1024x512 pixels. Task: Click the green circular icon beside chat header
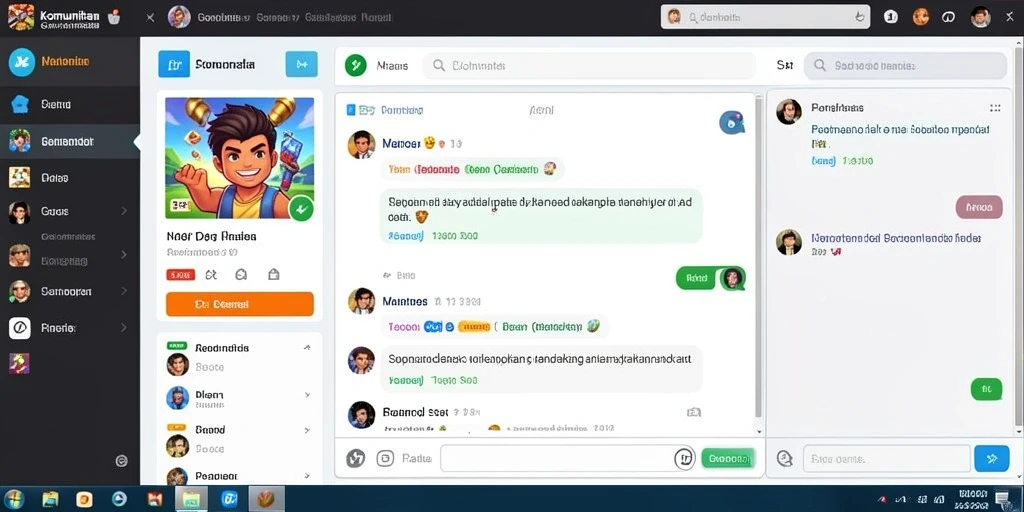click(x=355, y=65)
